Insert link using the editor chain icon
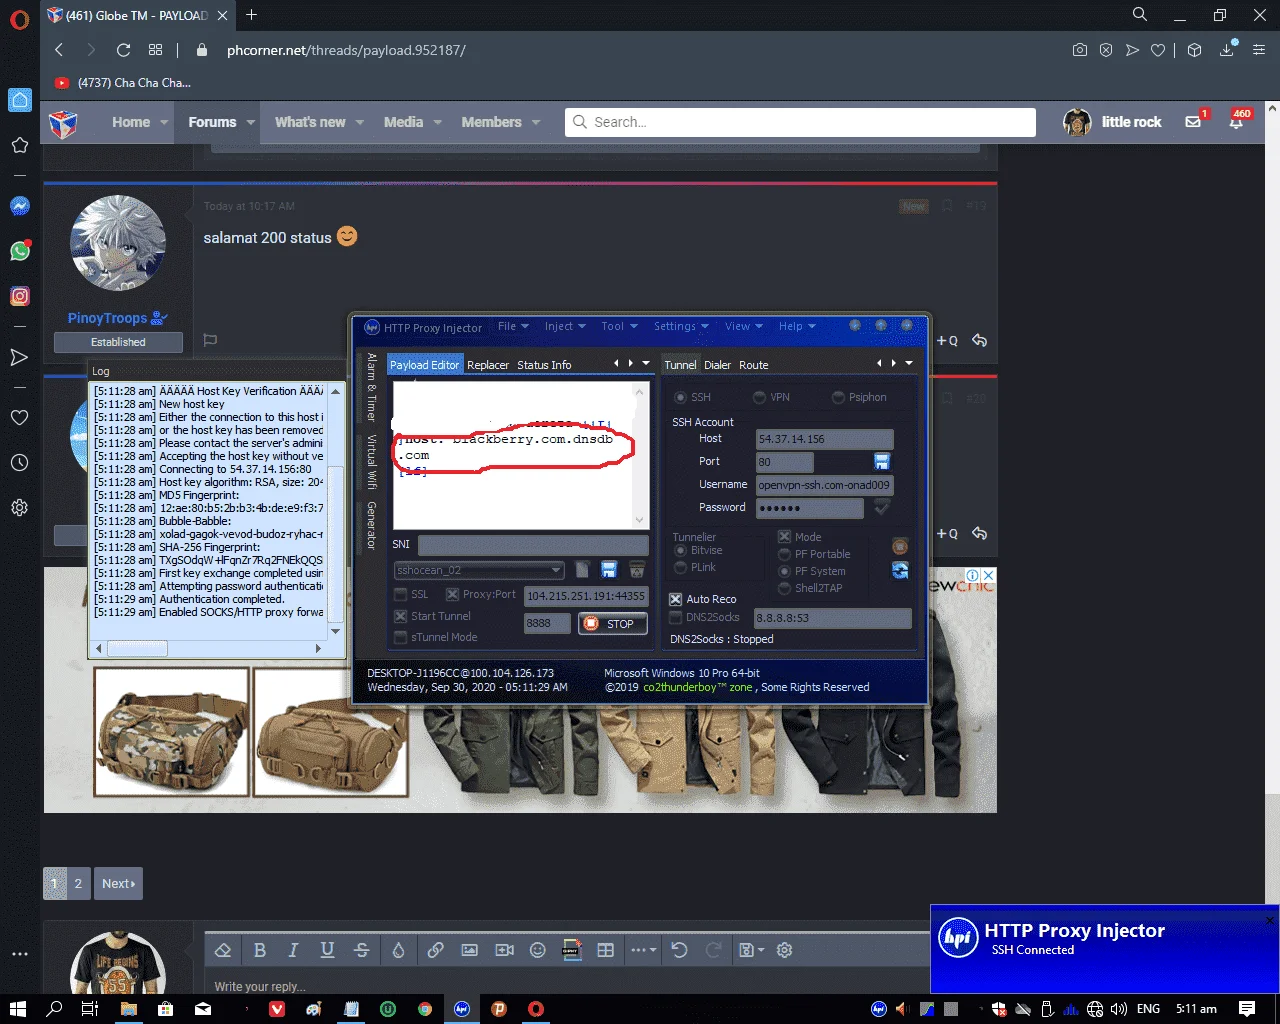 pyautogui.click(x=435, y=950)
